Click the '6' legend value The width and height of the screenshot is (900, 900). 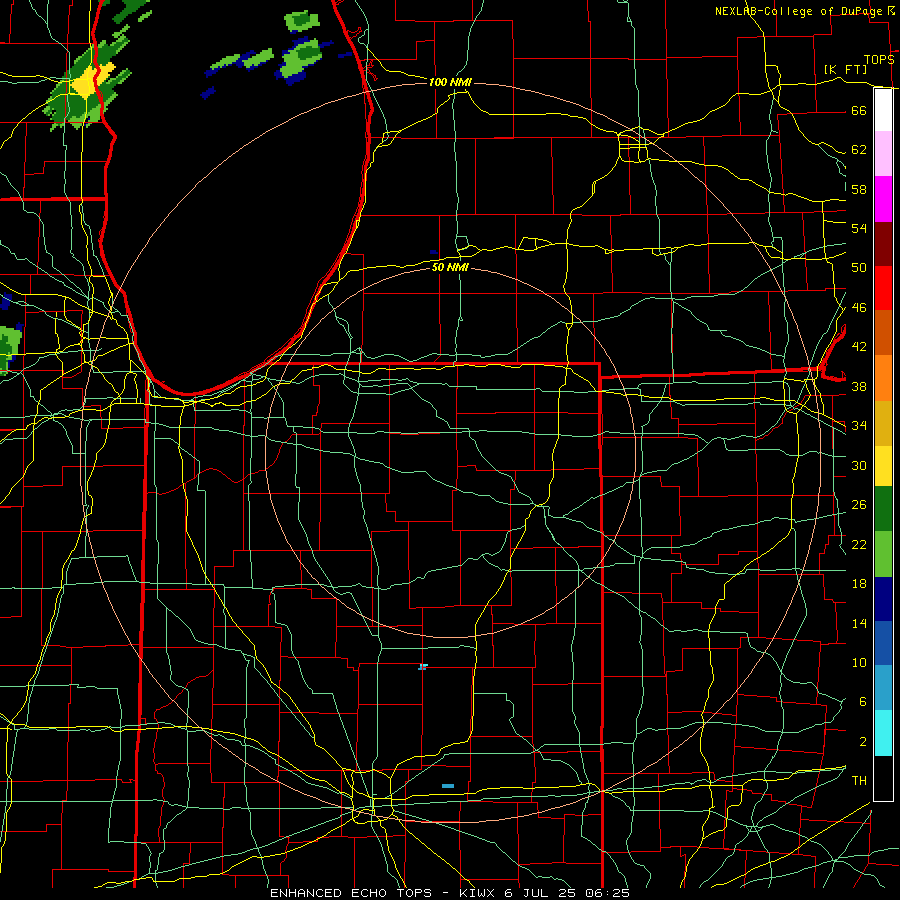coord(862,702)
